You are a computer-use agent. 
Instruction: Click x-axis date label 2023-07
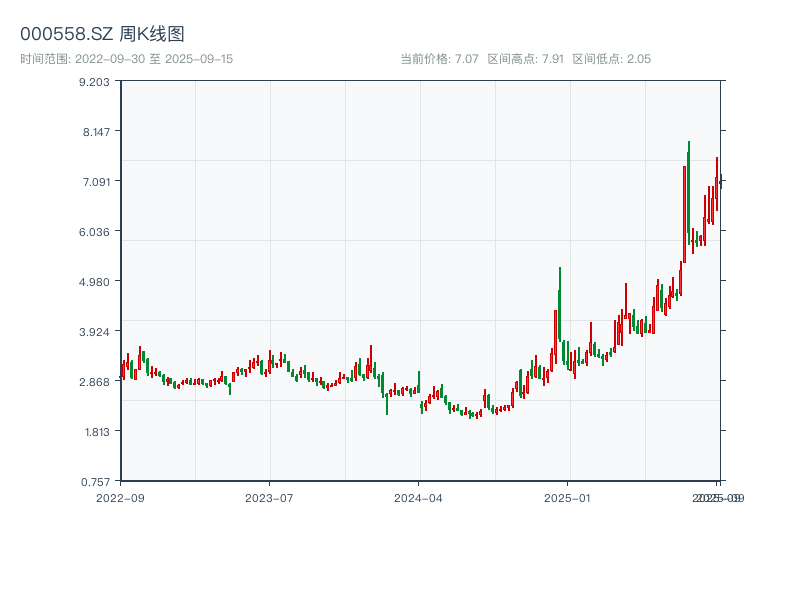click(269, 498)
